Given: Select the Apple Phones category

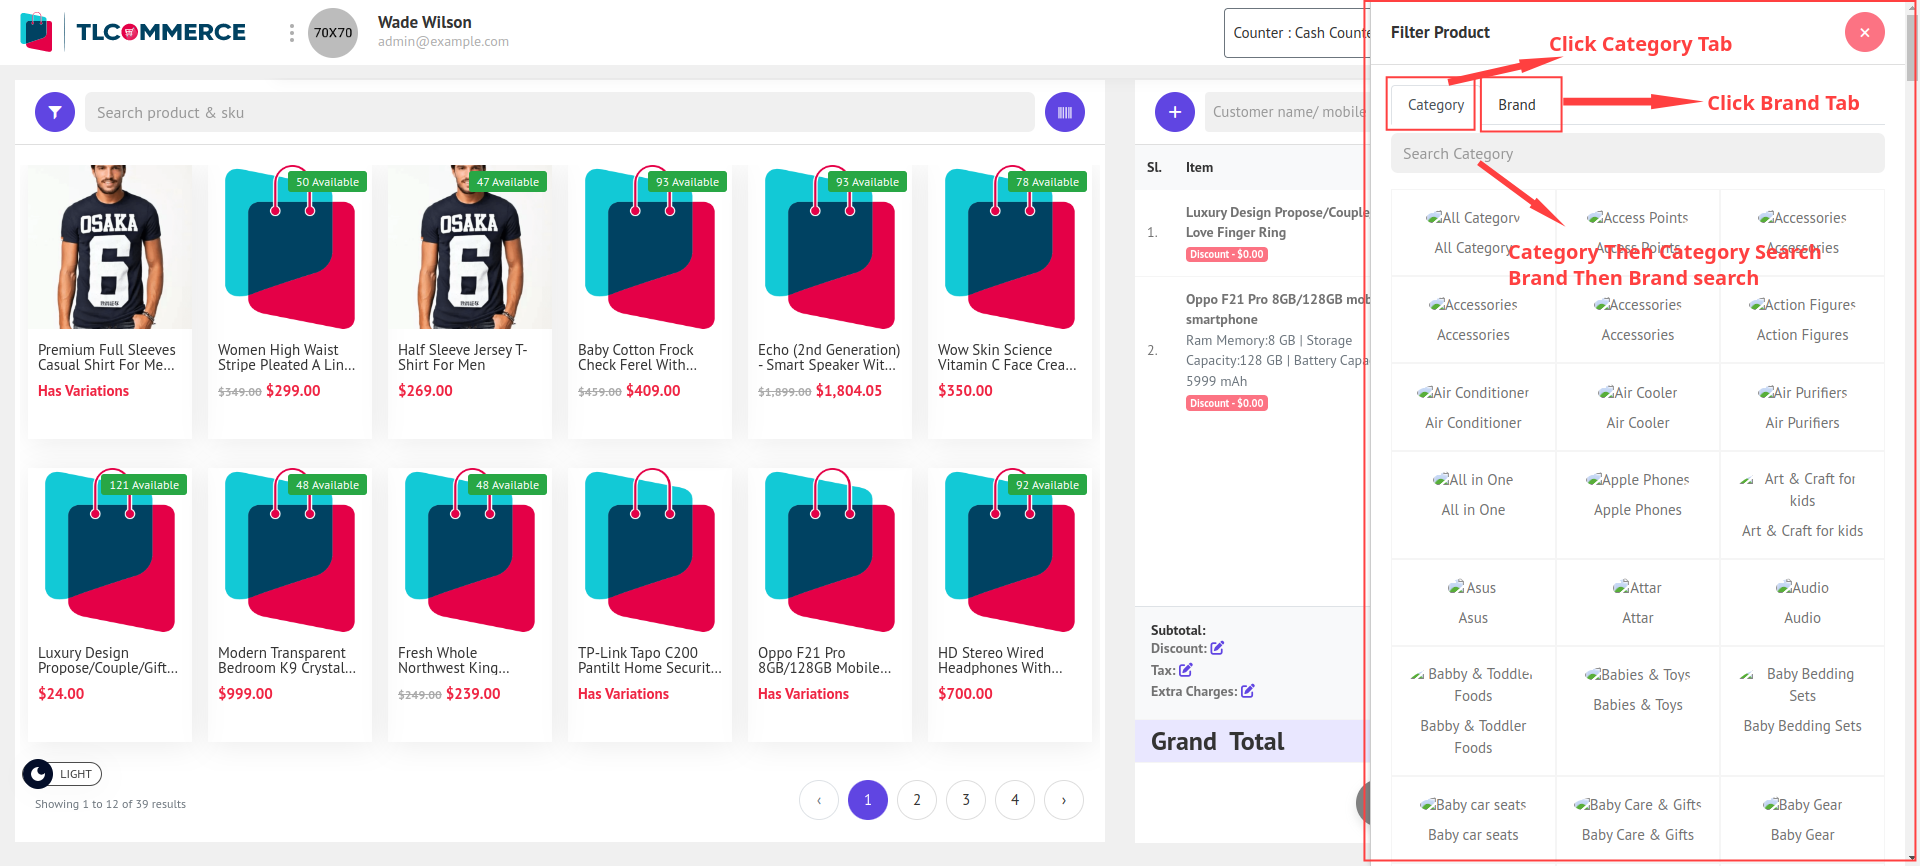Looking at the screenshot, I should 1637,495.
